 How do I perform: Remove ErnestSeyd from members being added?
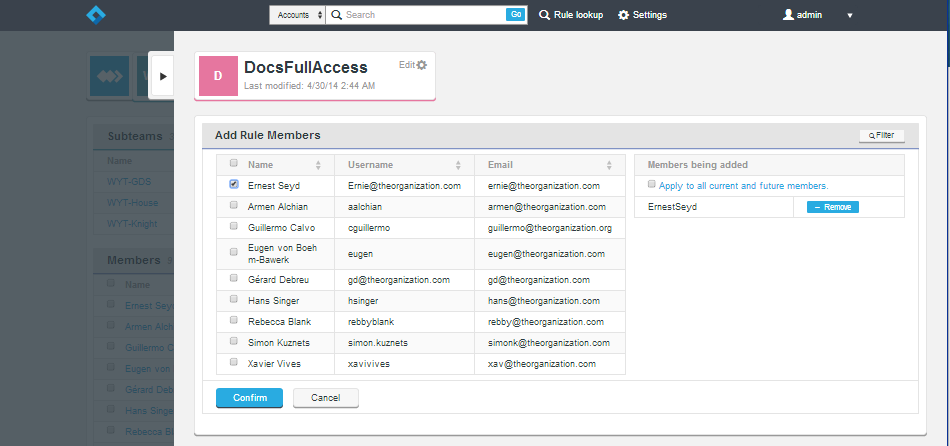click(x=832, y=207)
